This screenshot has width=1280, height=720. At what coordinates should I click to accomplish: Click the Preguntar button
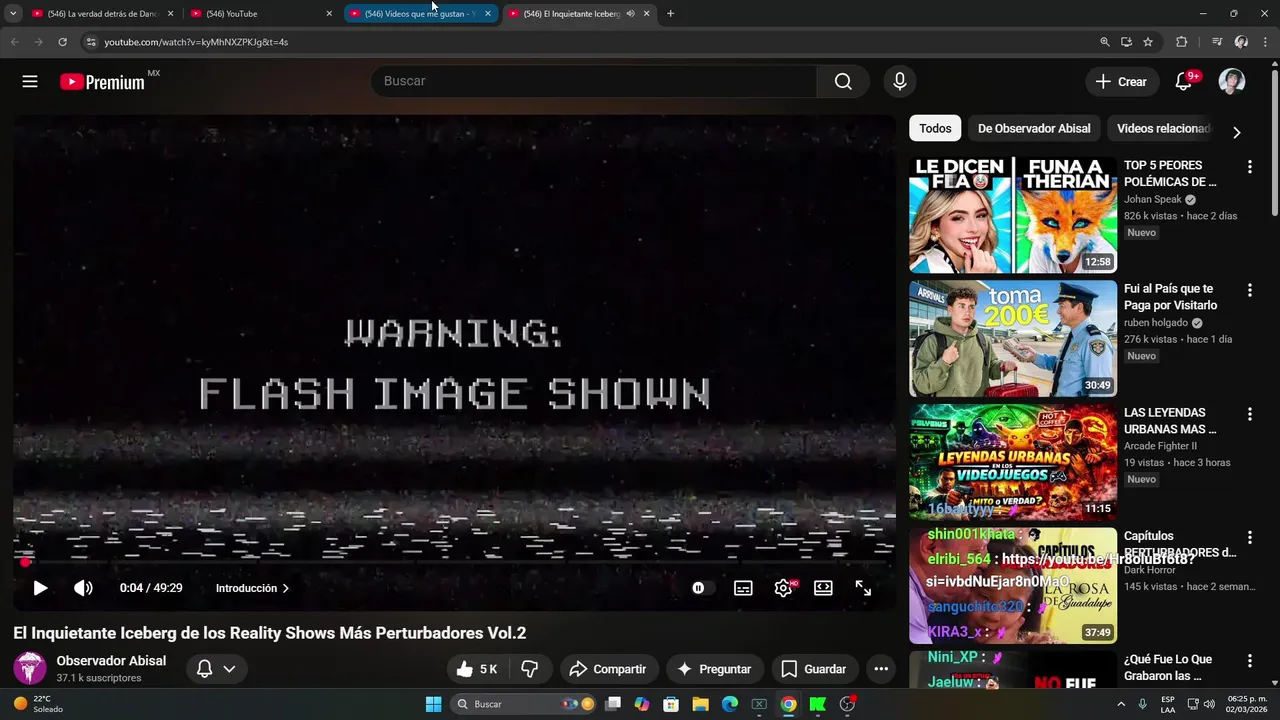click(x=714, y=669)
